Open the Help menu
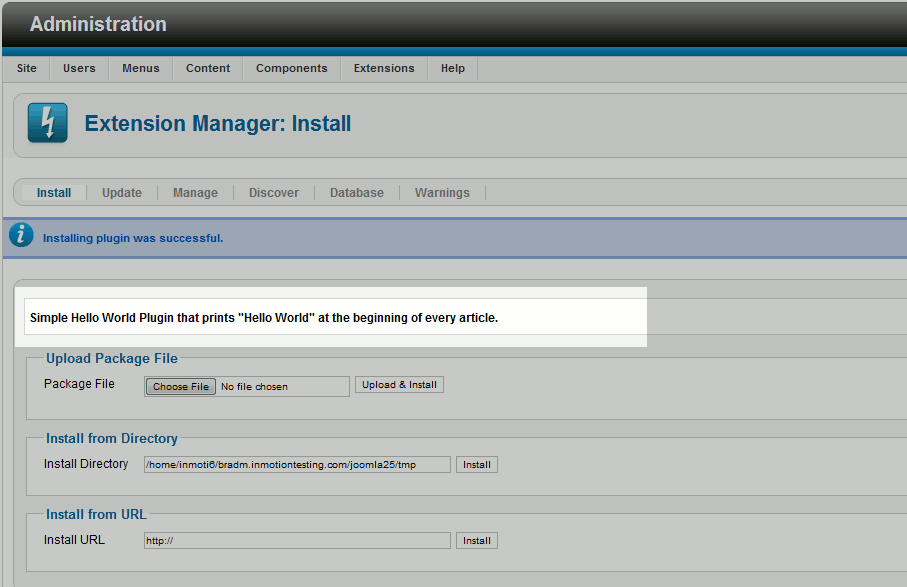Viewport: 907px width, 587px height. (453, 68)
